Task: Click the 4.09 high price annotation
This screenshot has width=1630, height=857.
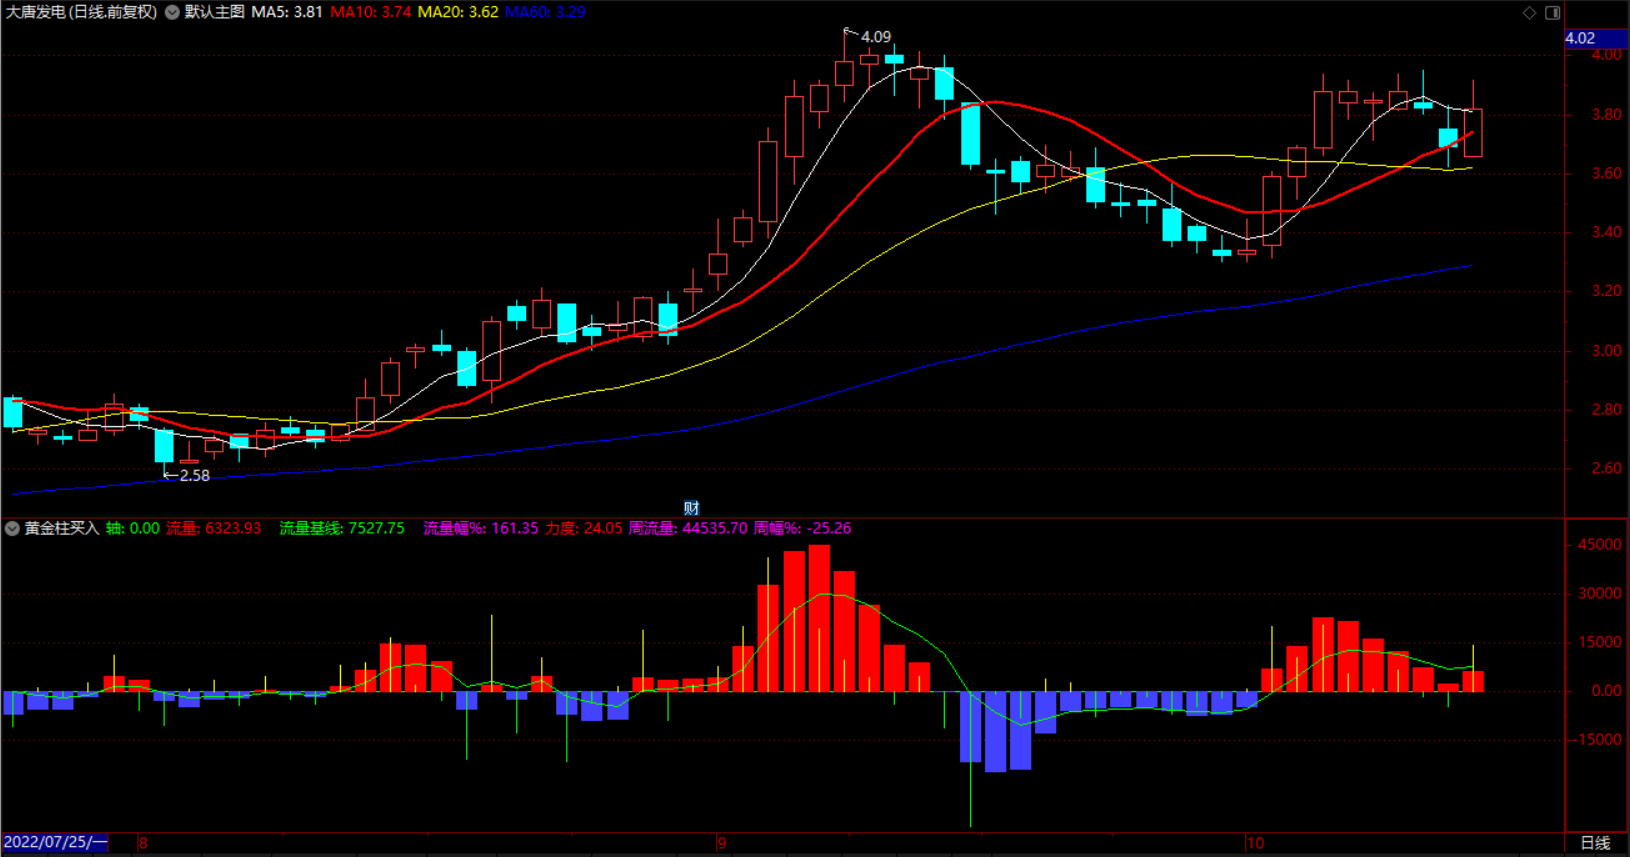Action: (876, 37)
